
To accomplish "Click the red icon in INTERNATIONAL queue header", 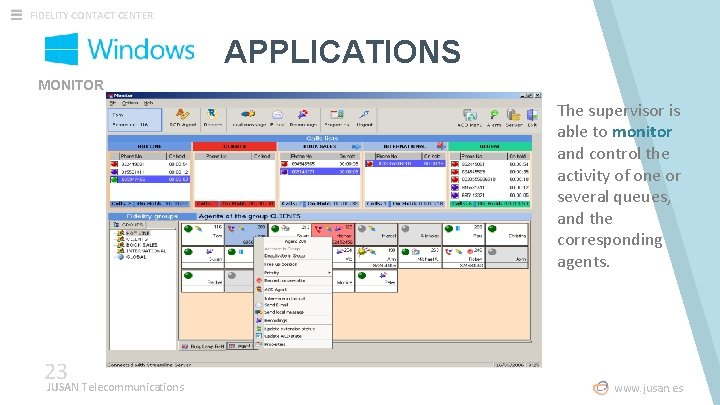I will [441, 146].
